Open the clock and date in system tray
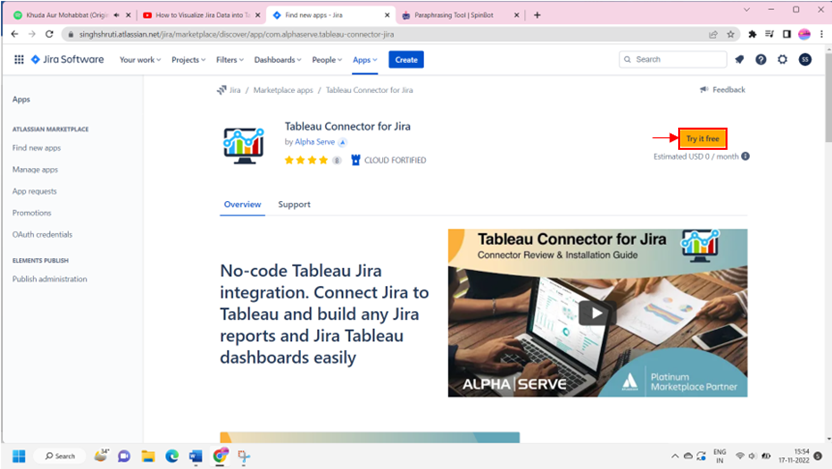Screen dimensions: 832x469 tap(794, 456)
